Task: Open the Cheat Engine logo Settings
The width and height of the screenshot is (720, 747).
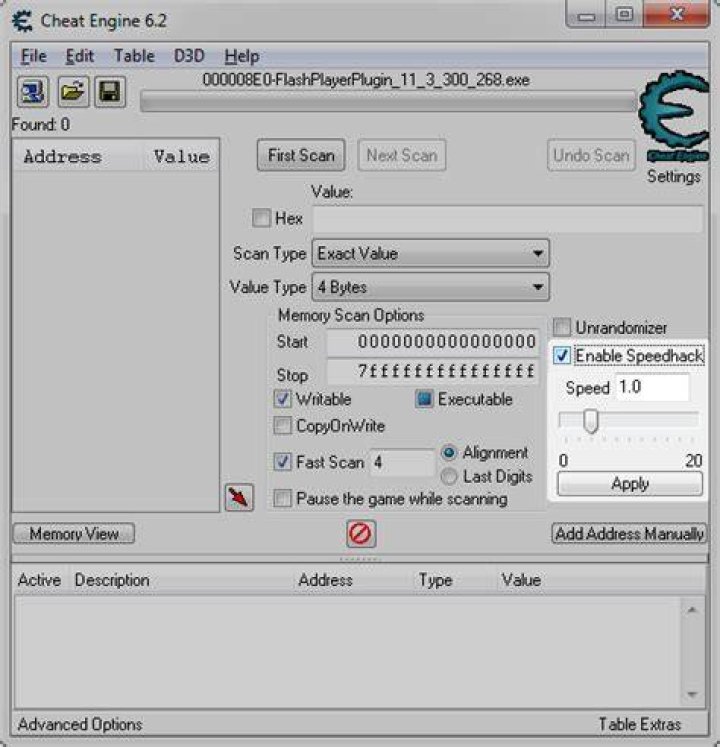Action: (675, 128)
